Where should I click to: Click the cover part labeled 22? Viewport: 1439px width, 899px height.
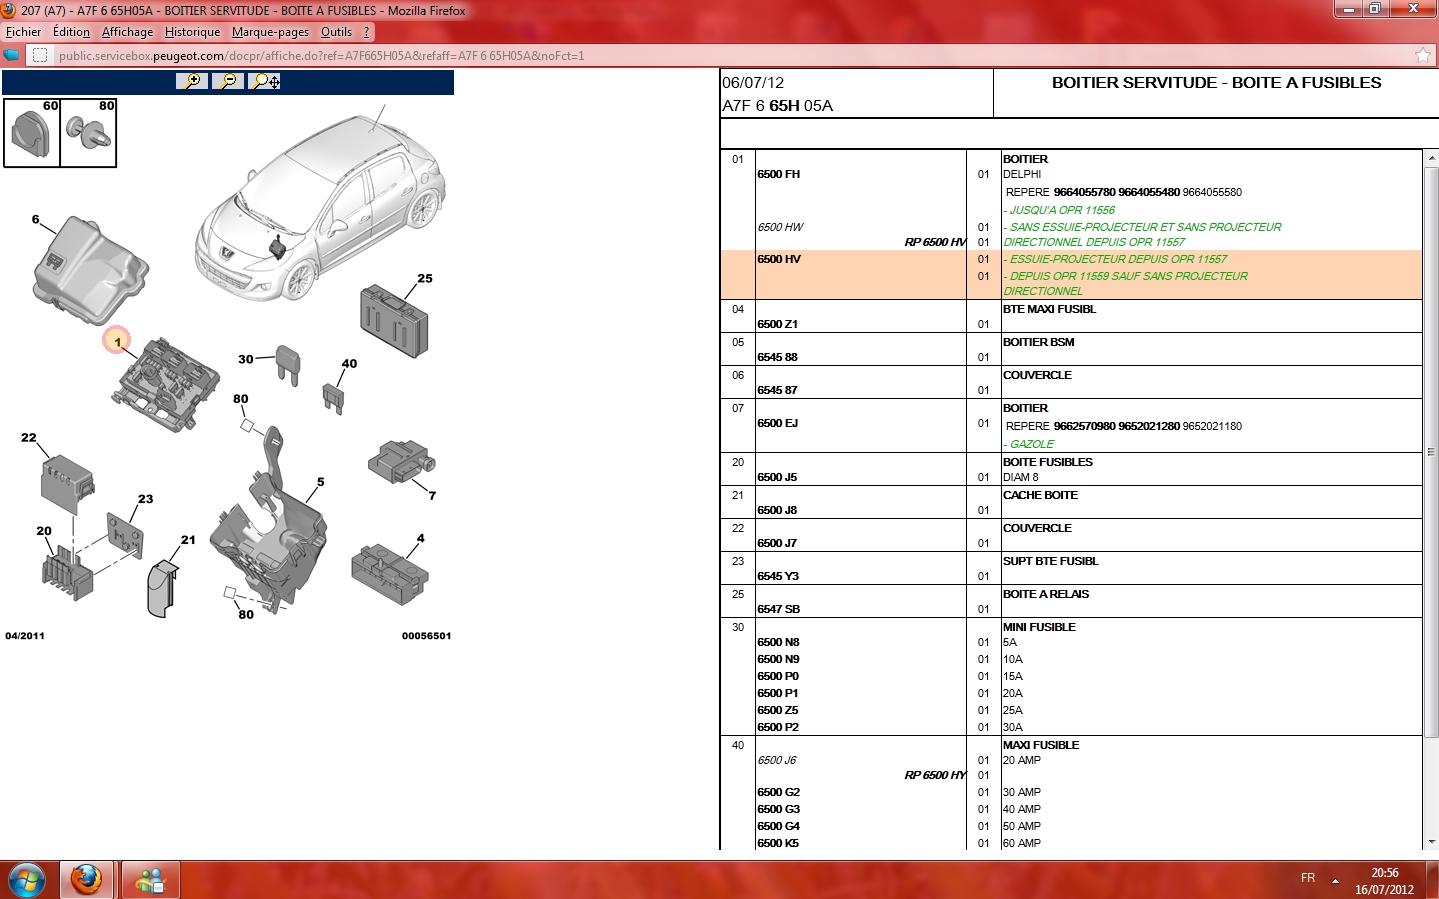pos(67,484)
